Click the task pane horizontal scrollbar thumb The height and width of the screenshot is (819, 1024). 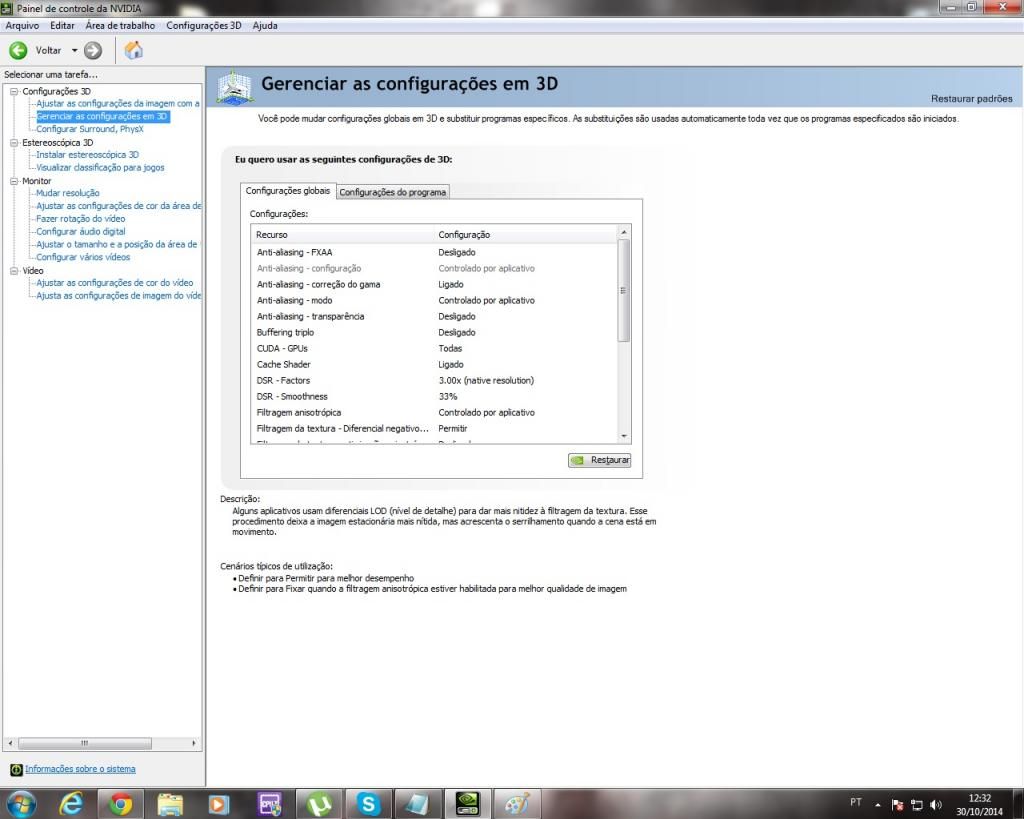[x=85, y=743]
